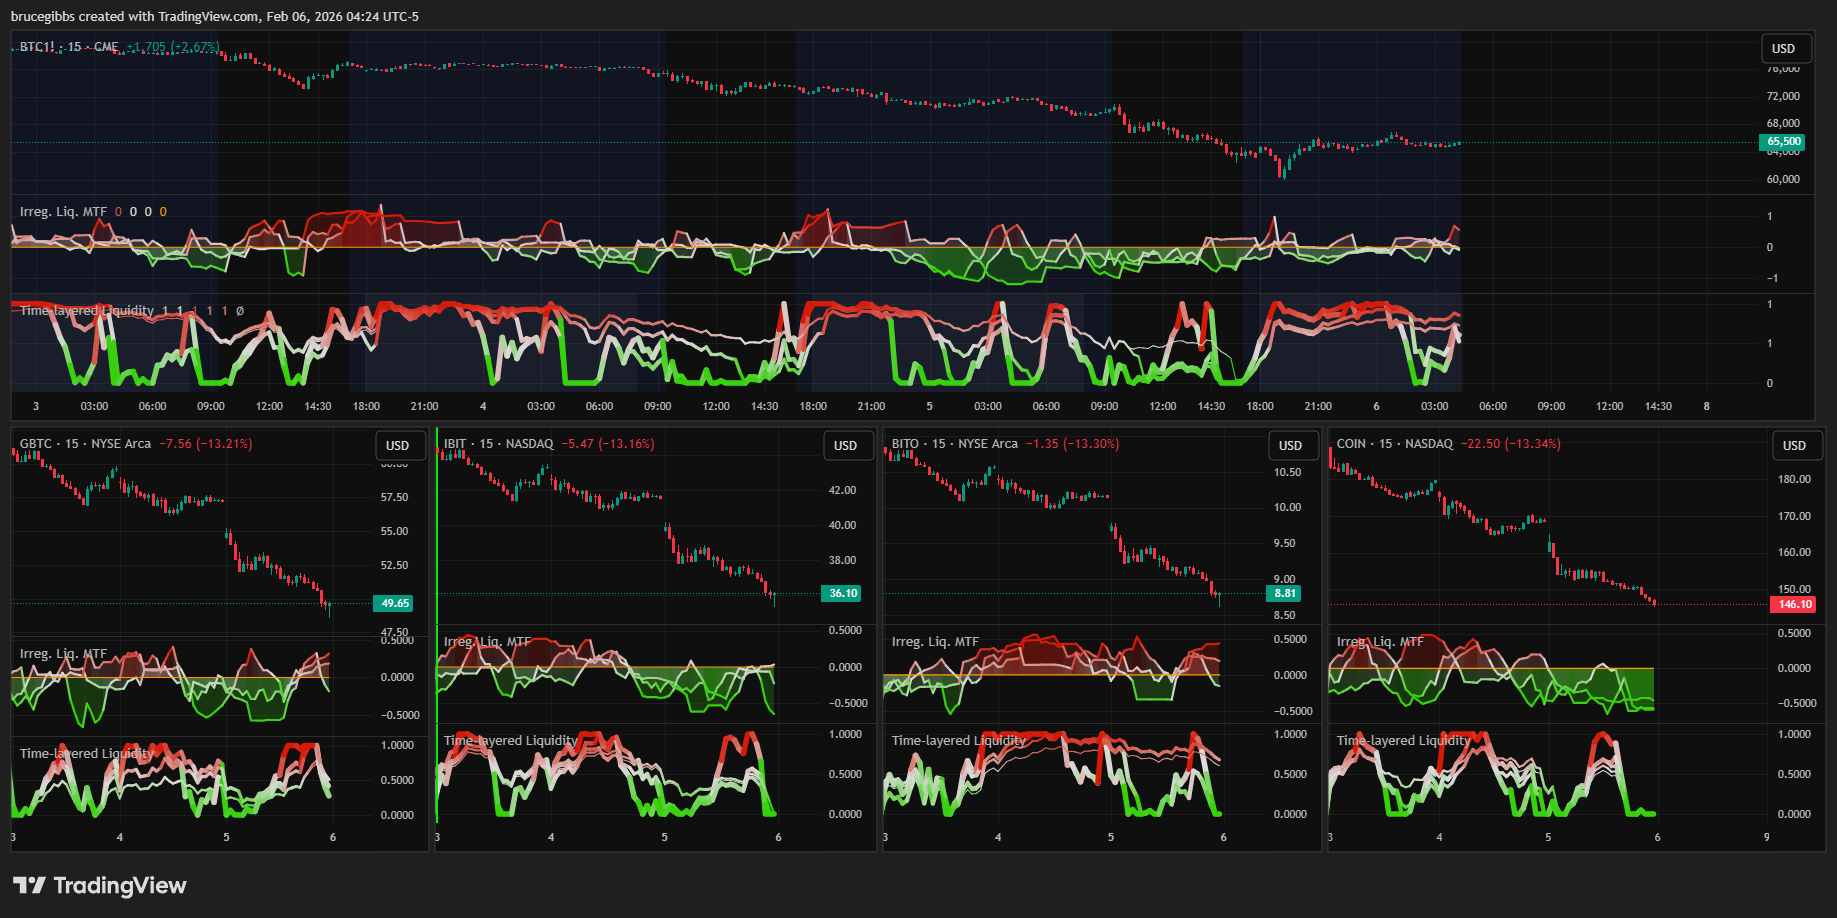This screenshot has height=918, width=1837.
Task: Open the USD currency selector on BTC1! chart
Action: coord(1783,48)
